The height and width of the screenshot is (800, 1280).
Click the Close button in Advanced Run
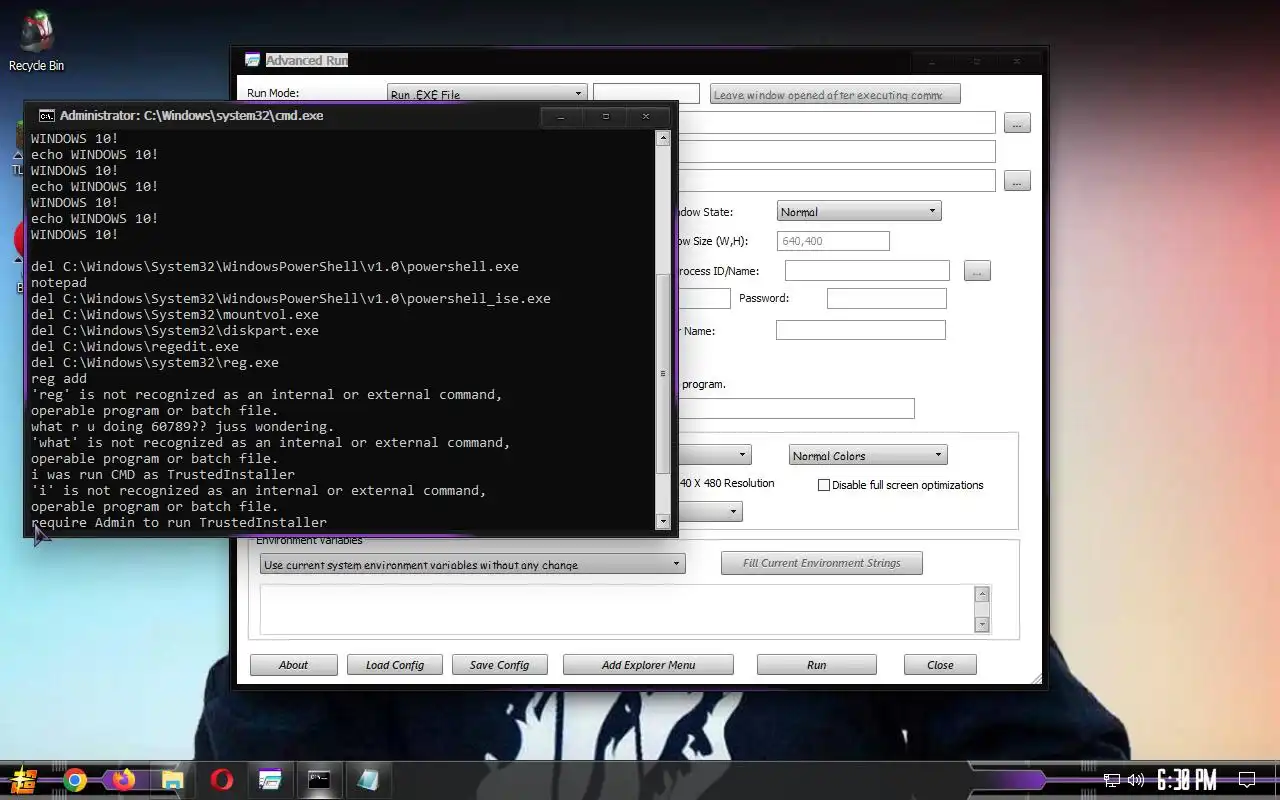[940, 665]
